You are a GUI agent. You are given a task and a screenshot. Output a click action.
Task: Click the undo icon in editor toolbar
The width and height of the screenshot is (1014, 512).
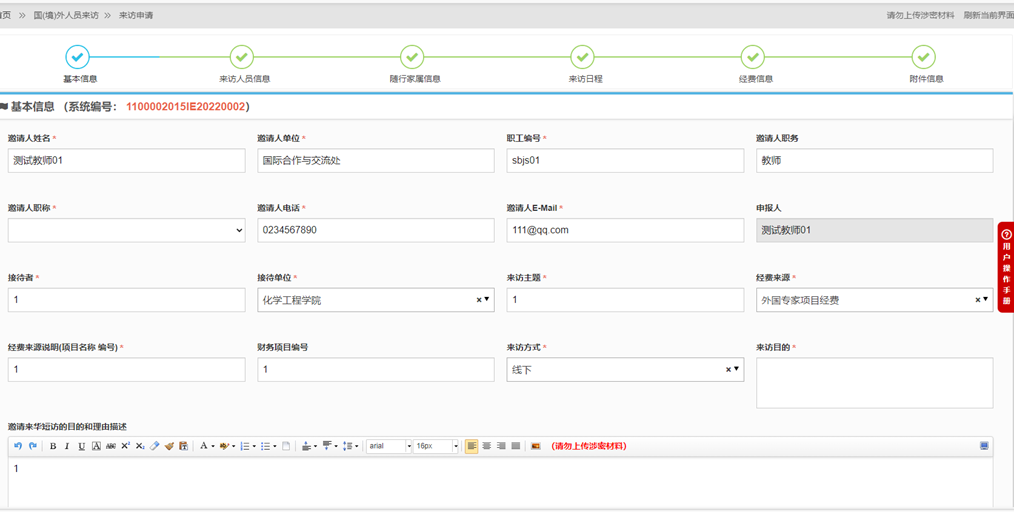pyautogui.click(x=18, y=446)
